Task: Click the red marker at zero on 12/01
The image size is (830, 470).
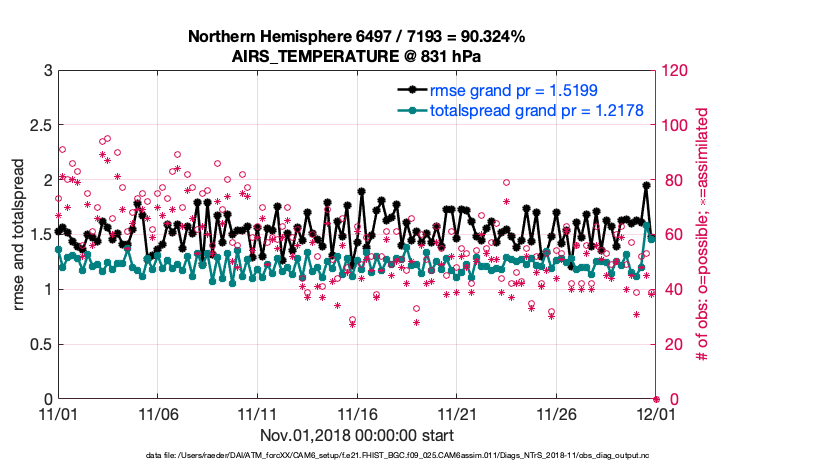Action: click(x=656, y=399)
